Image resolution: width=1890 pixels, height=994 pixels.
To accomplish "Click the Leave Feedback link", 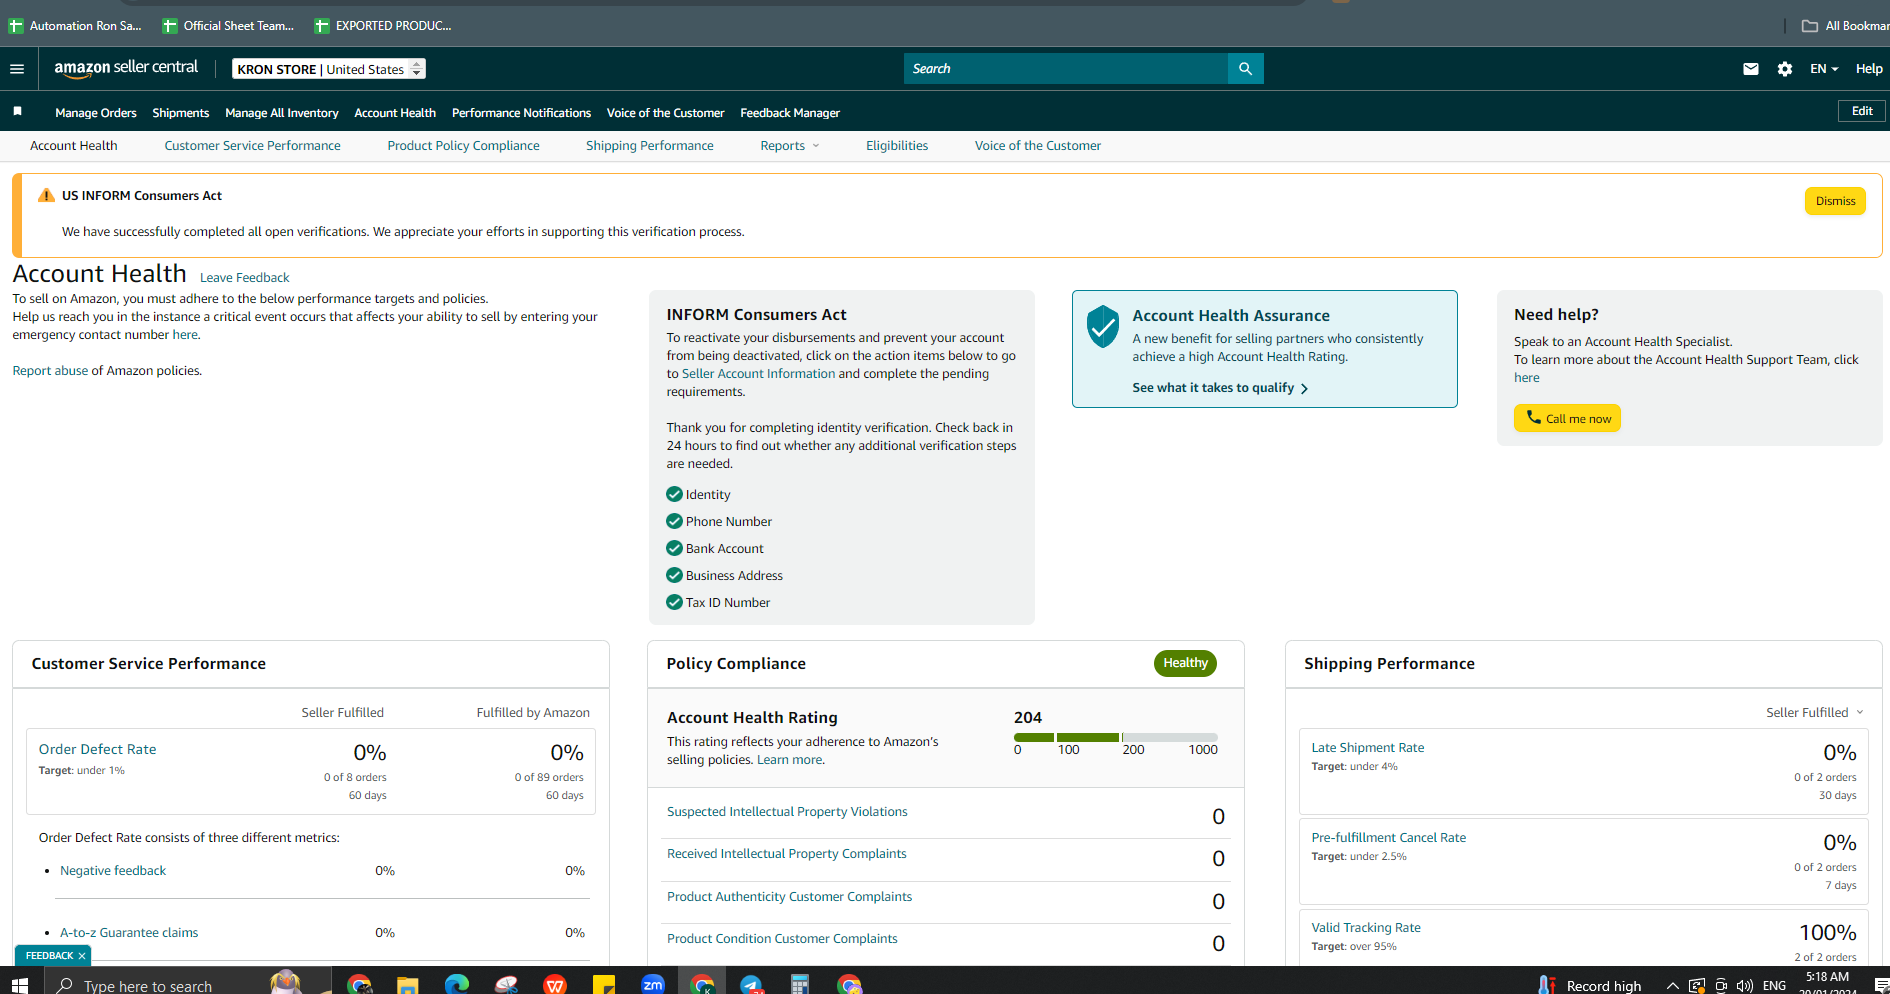I will pos(244,278).
